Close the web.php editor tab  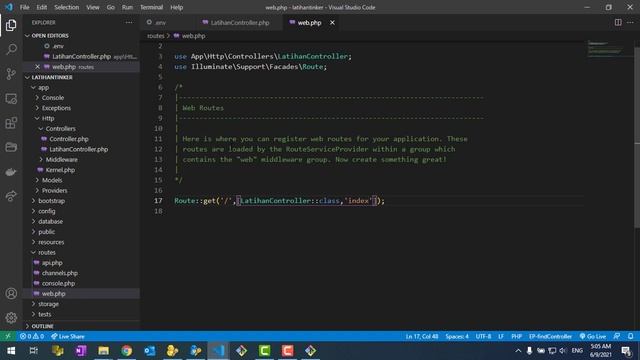[332, 22]
